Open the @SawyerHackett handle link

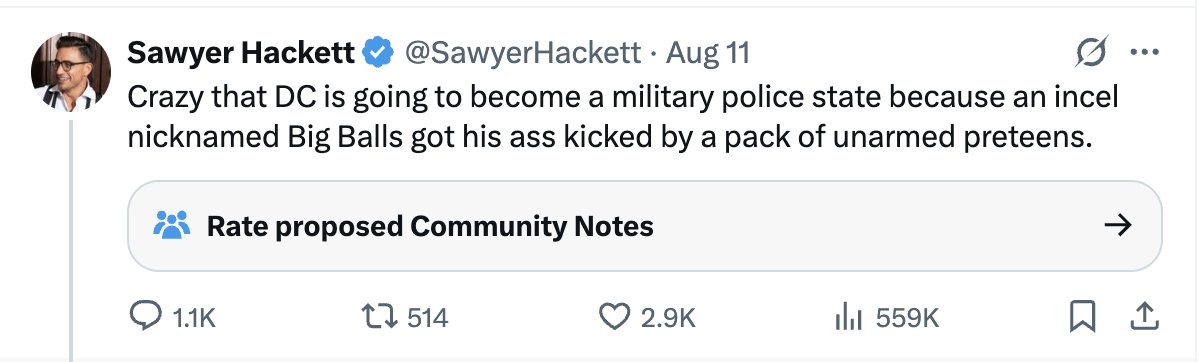520,52
